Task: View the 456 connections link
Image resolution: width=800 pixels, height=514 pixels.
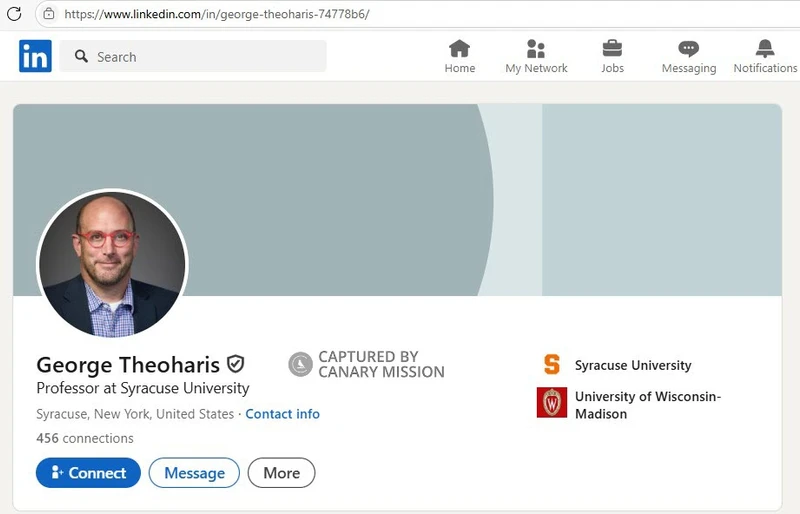Action: pyautogui.click(x=85, y=438)
